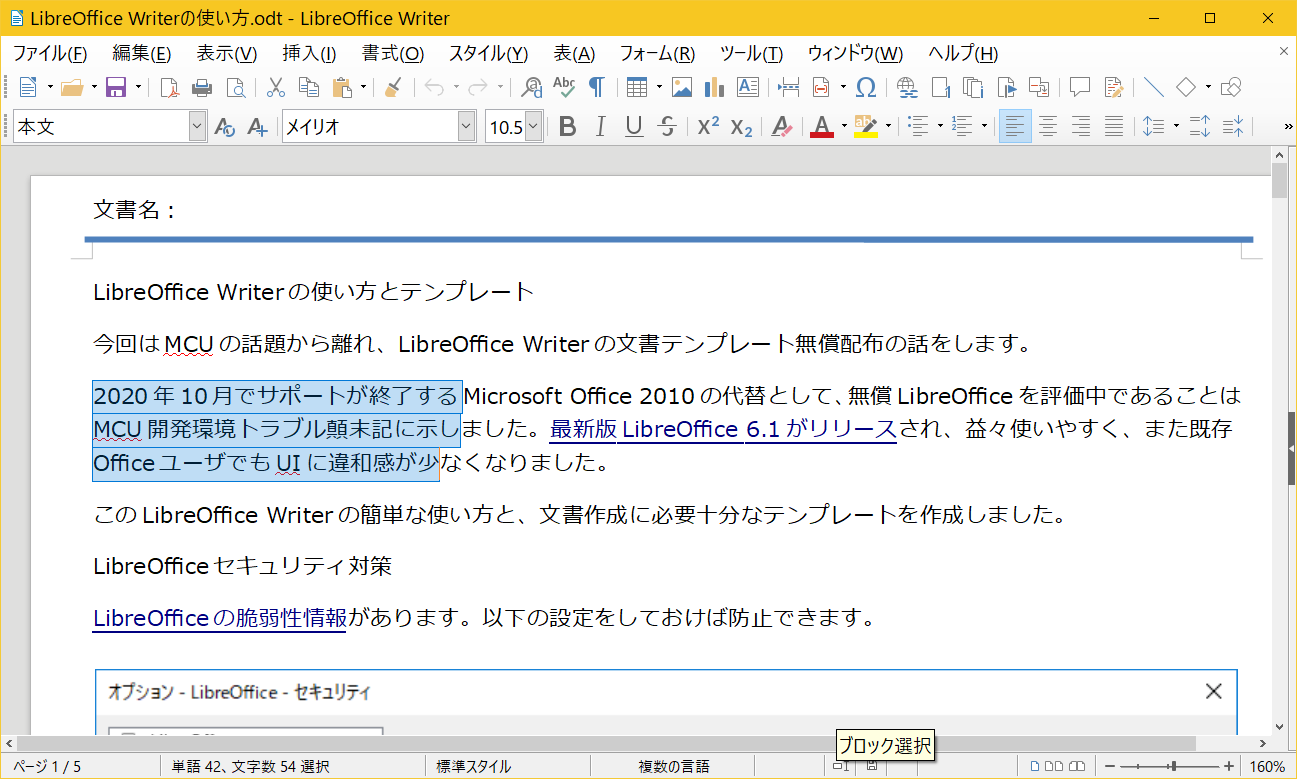Insert a chart
Image resolution: width=1300 pixels, height=779 pixels.
tap(714, 88)
